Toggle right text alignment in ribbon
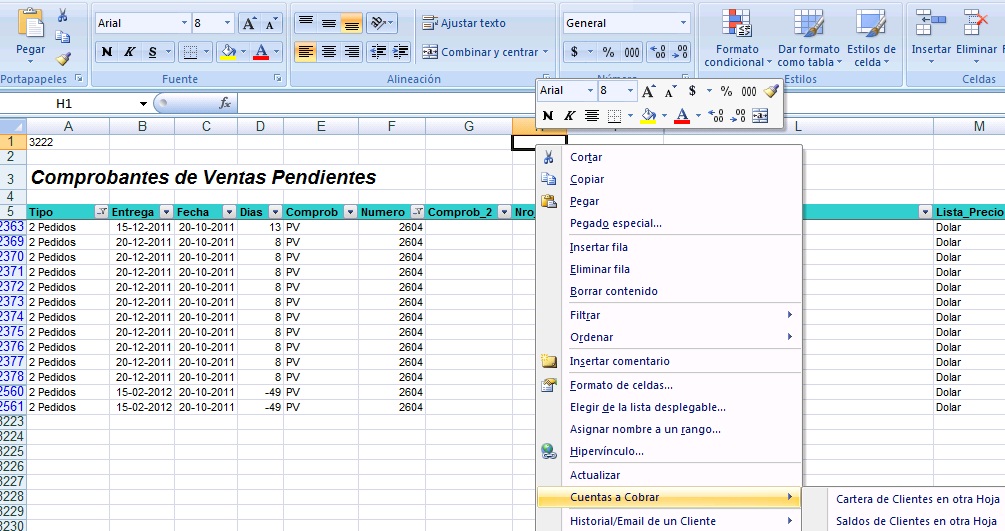This screenshot has width=1005, height=531. pyautogui.click(x=351, y=52)
